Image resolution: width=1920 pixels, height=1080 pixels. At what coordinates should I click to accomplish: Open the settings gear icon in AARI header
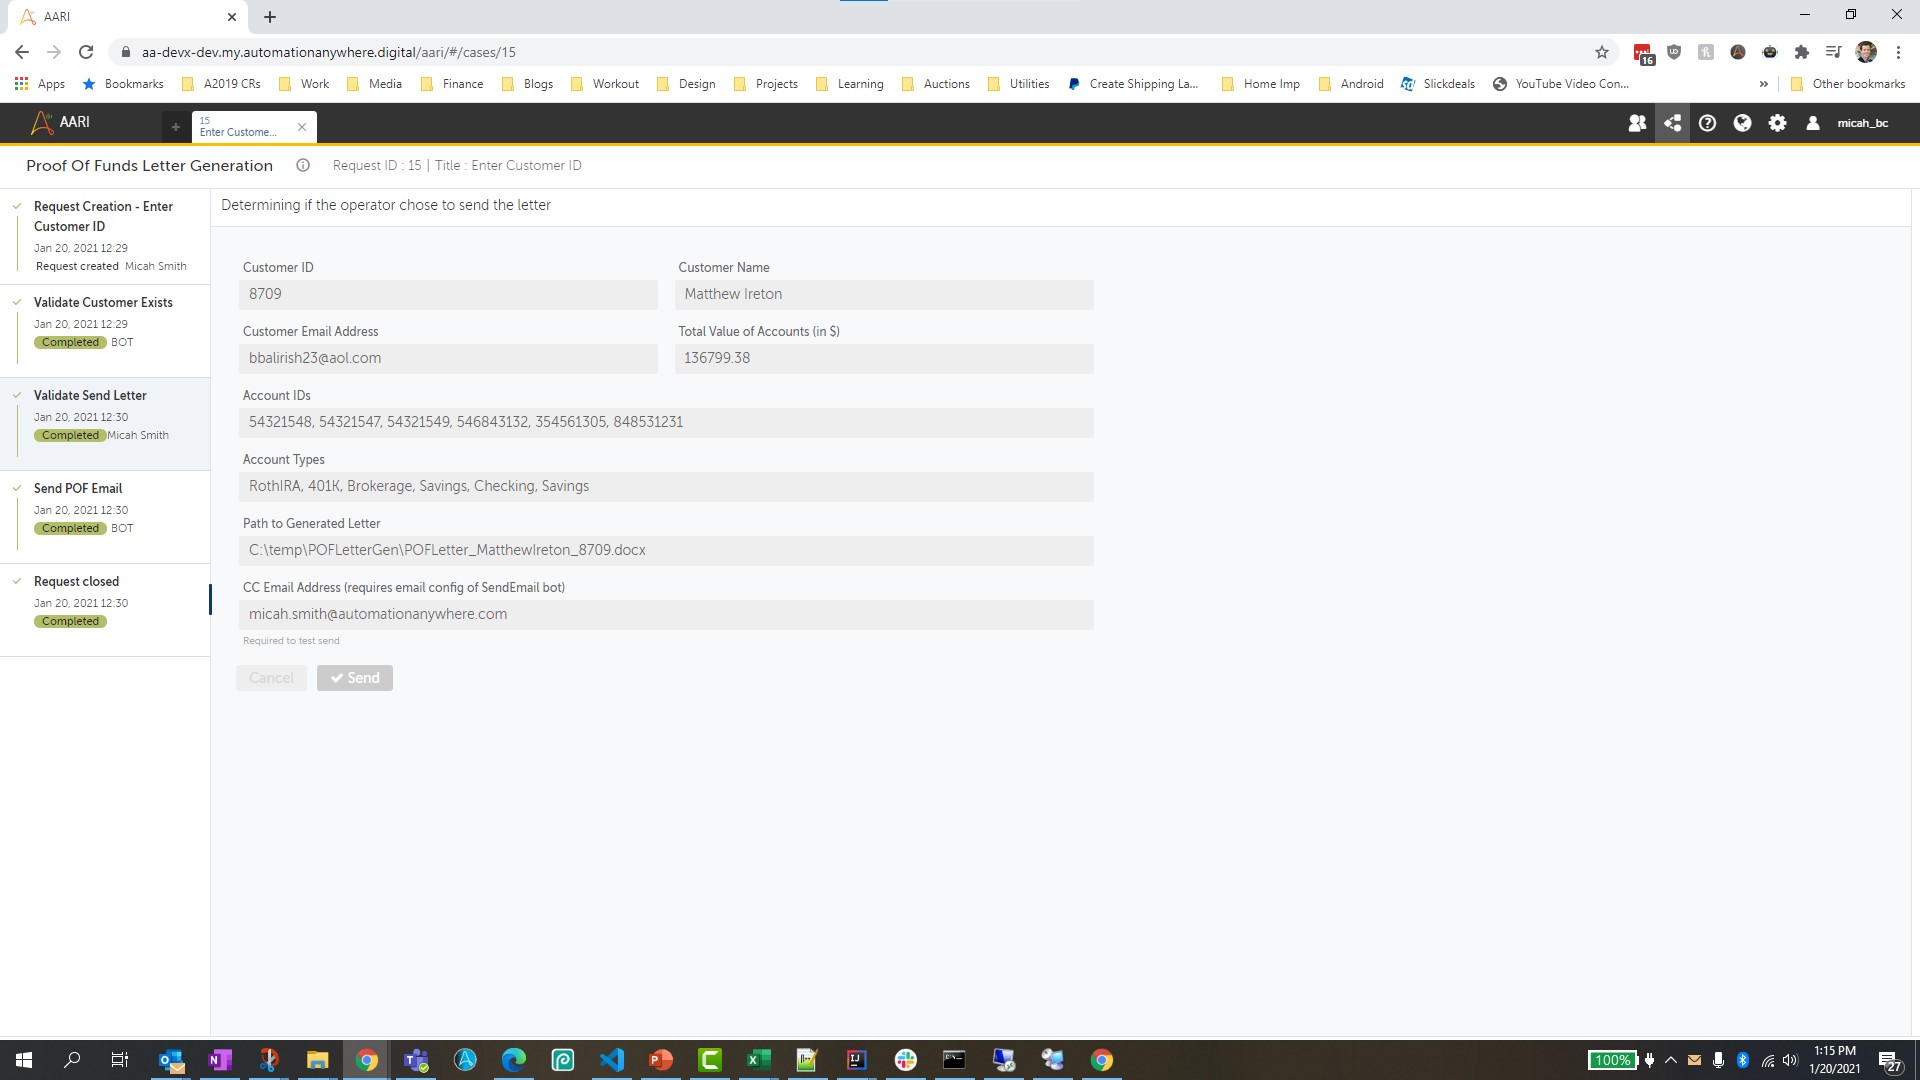[x=1777, y=123]
